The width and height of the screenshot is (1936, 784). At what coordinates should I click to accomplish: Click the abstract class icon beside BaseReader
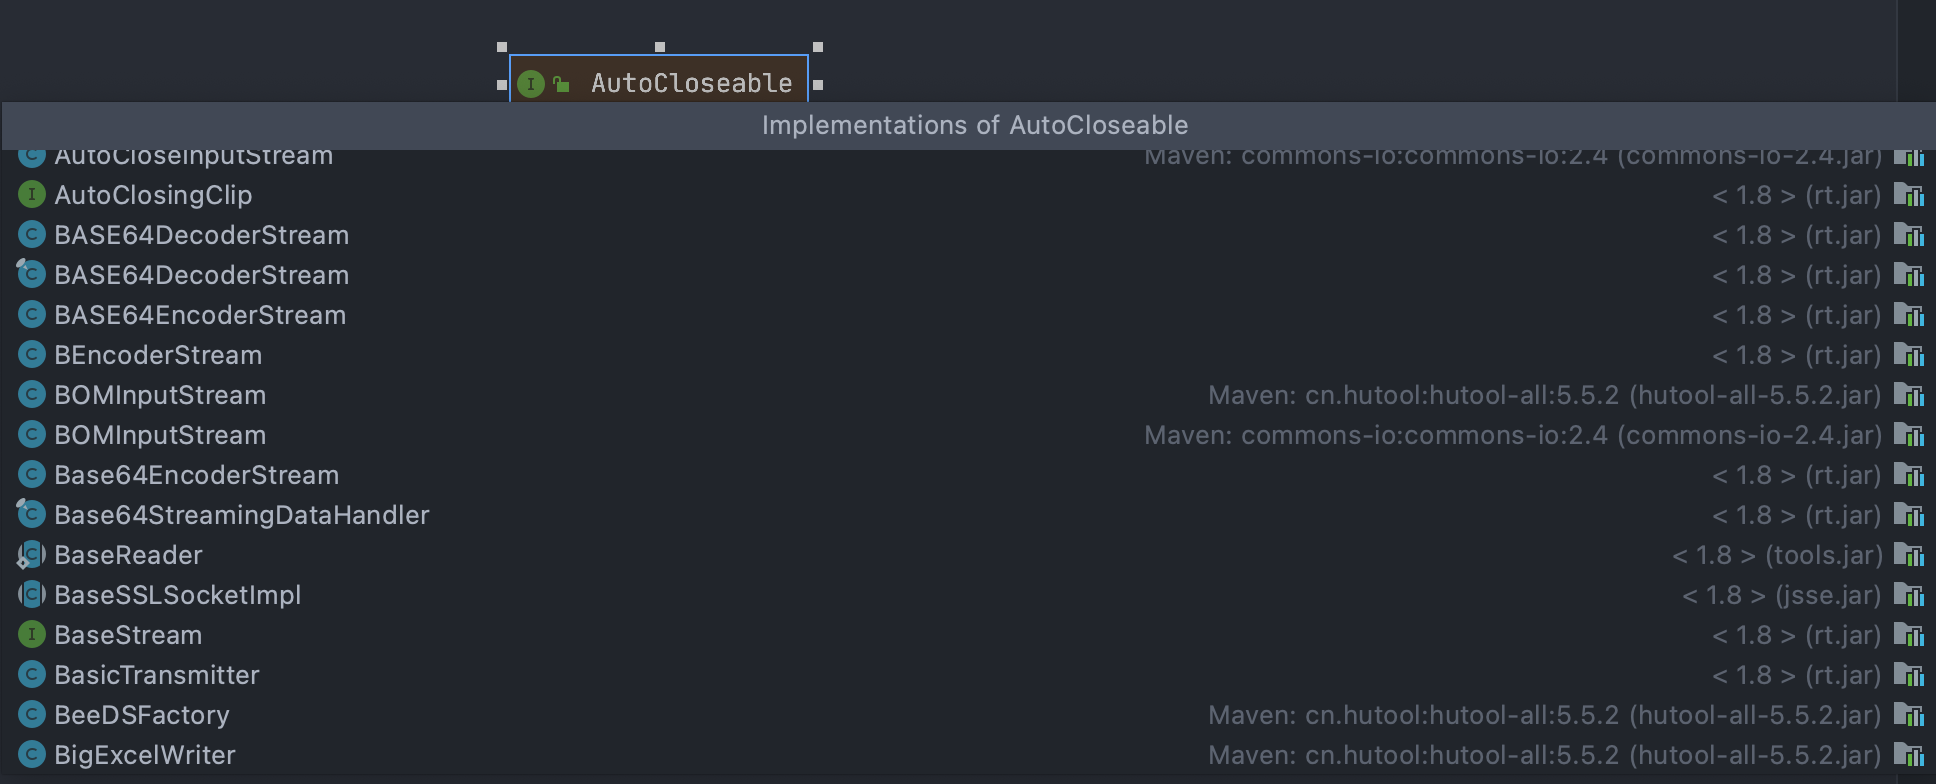coord(32,555)
